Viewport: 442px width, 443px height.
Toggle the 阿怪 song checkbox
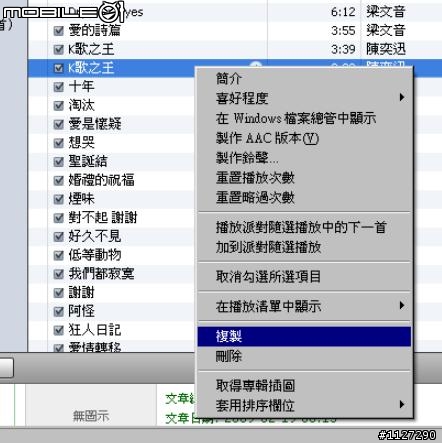58,312
